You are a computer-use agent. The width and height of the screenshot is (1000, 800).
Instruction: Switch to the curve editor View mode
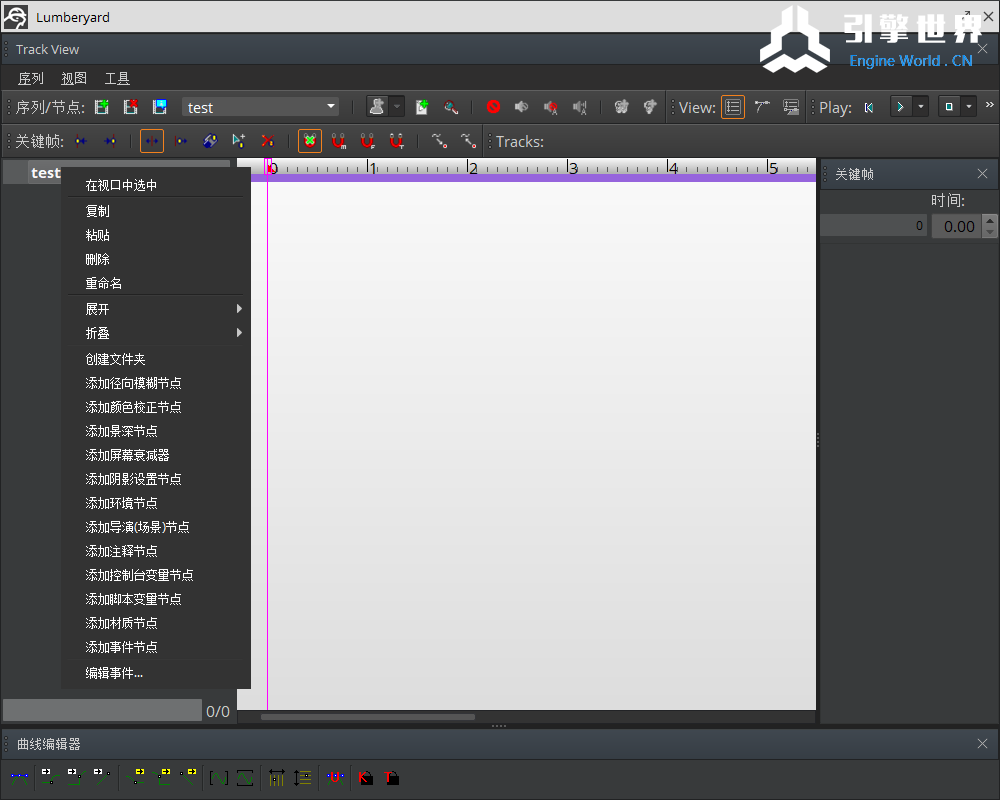coord(762,107)
